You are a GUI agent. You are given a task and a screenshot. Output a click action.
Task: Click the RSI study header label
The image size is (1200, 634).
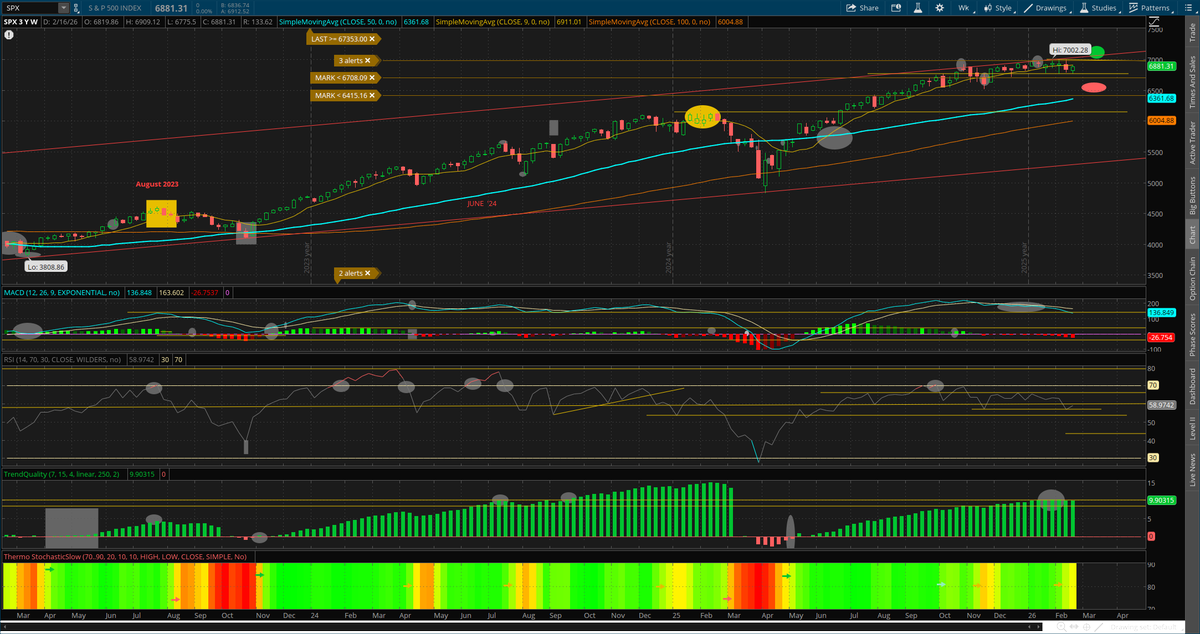tap(63, 358)
